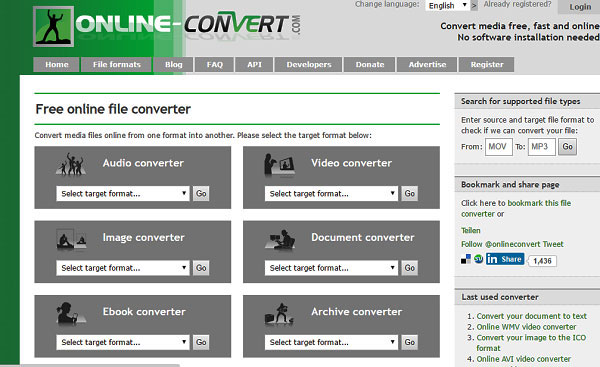Open the FAQ menu tab
This screenshot has width=600, height=367.
214,65
